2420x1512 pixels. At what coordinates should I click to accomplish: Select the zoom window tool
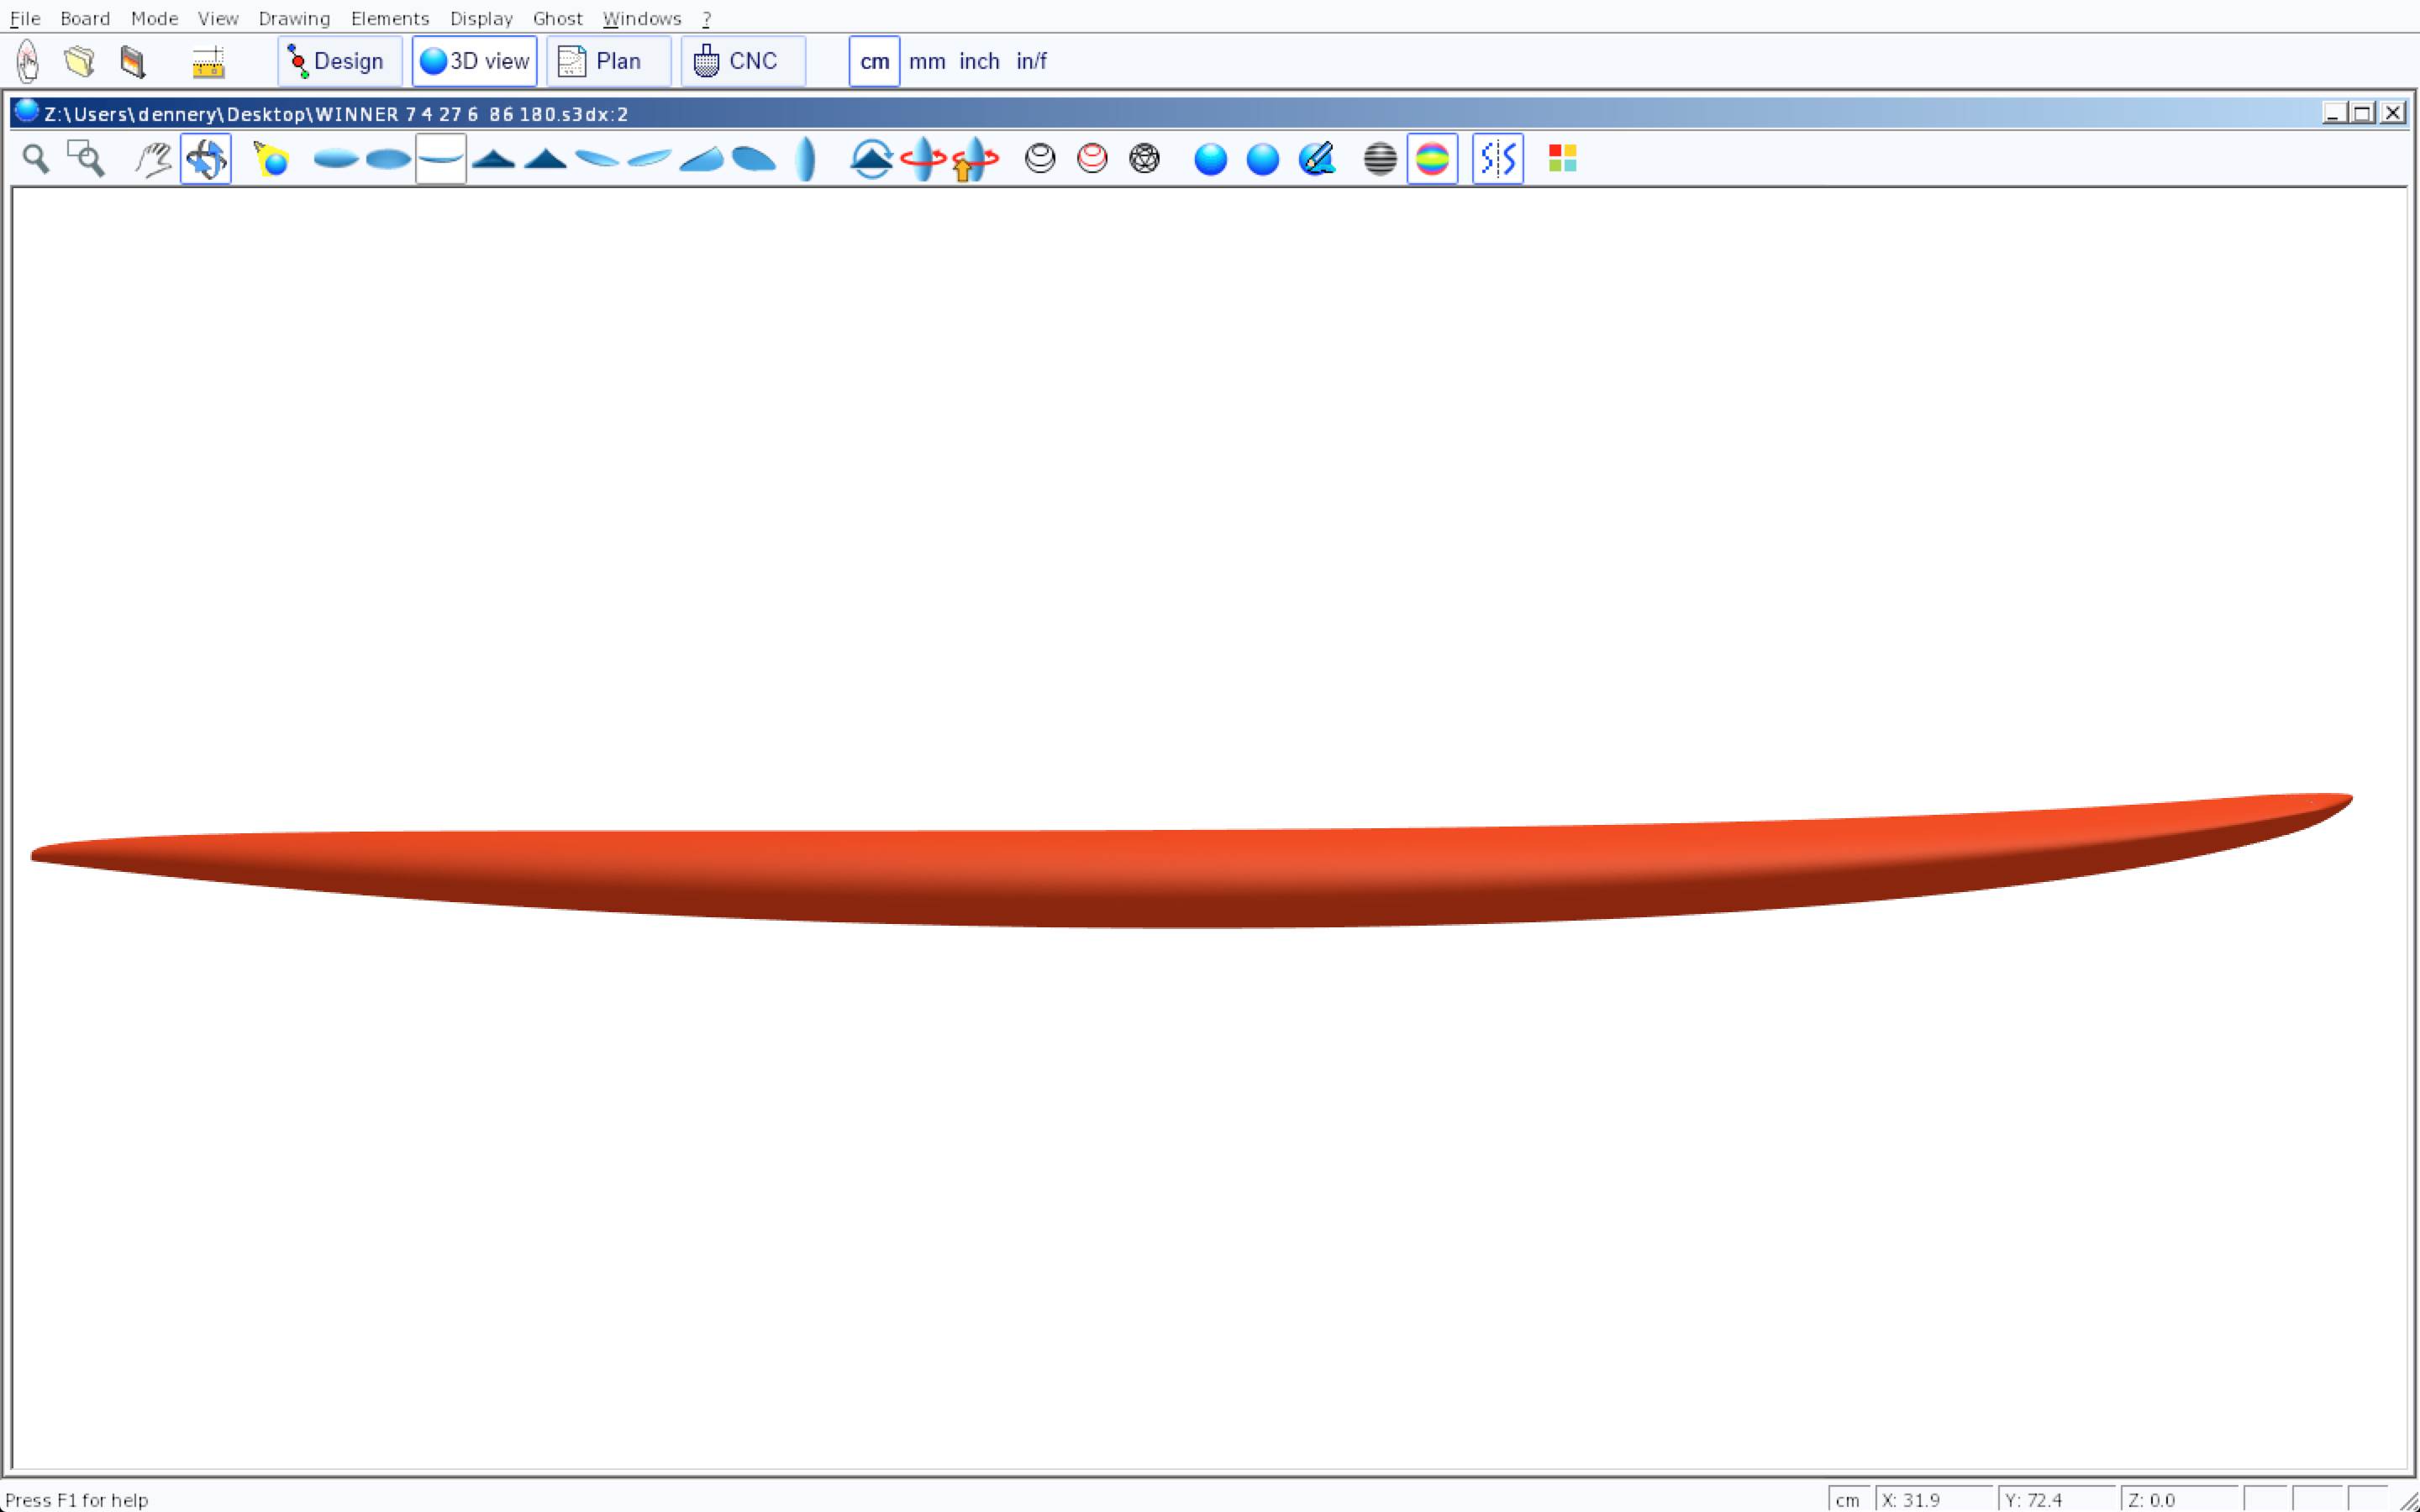[x=86, y=159]
